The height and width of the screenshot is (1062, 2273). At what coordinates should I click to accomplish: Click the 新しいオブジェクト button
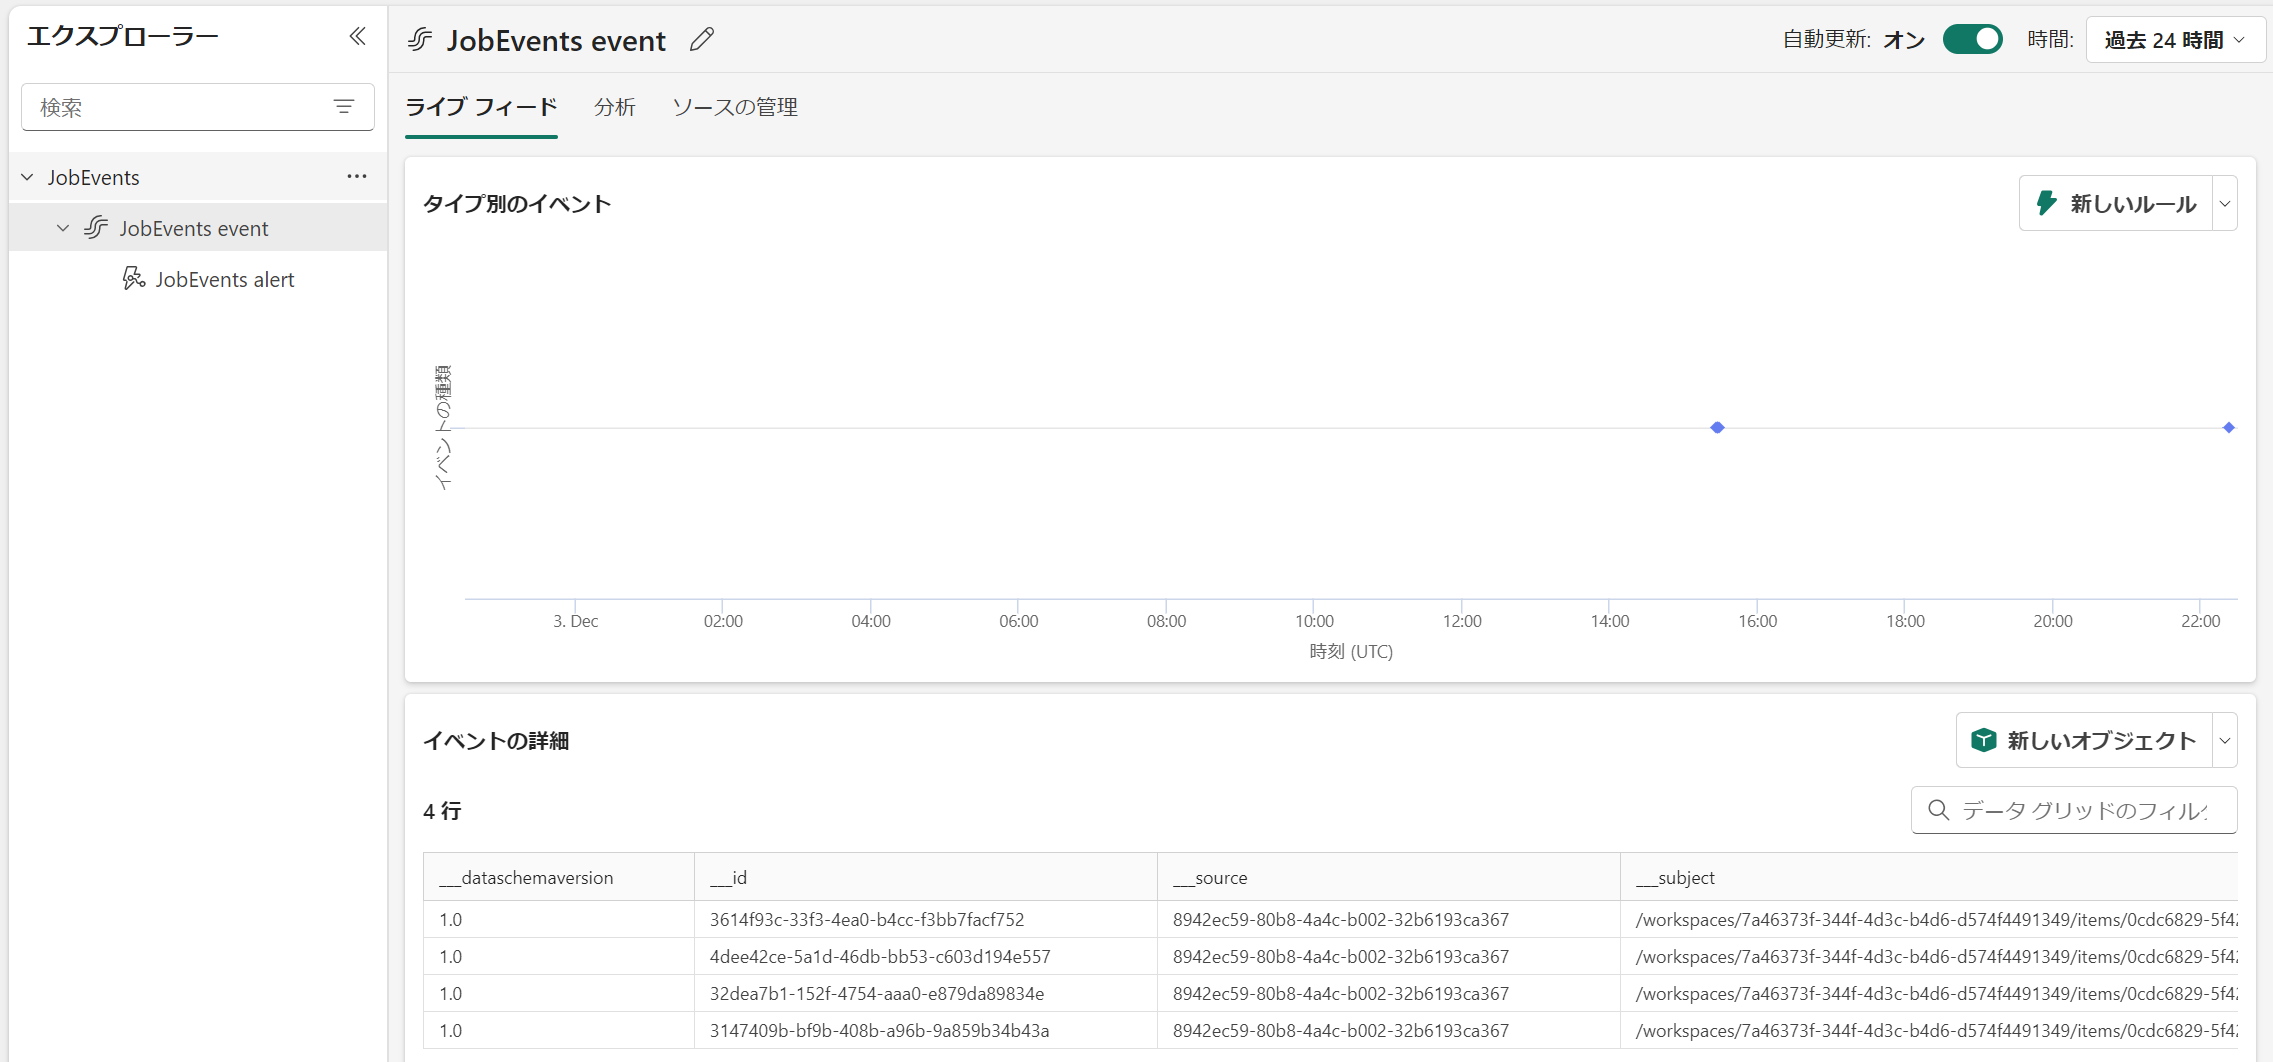pyautogui.click(x=2085, y=740)
